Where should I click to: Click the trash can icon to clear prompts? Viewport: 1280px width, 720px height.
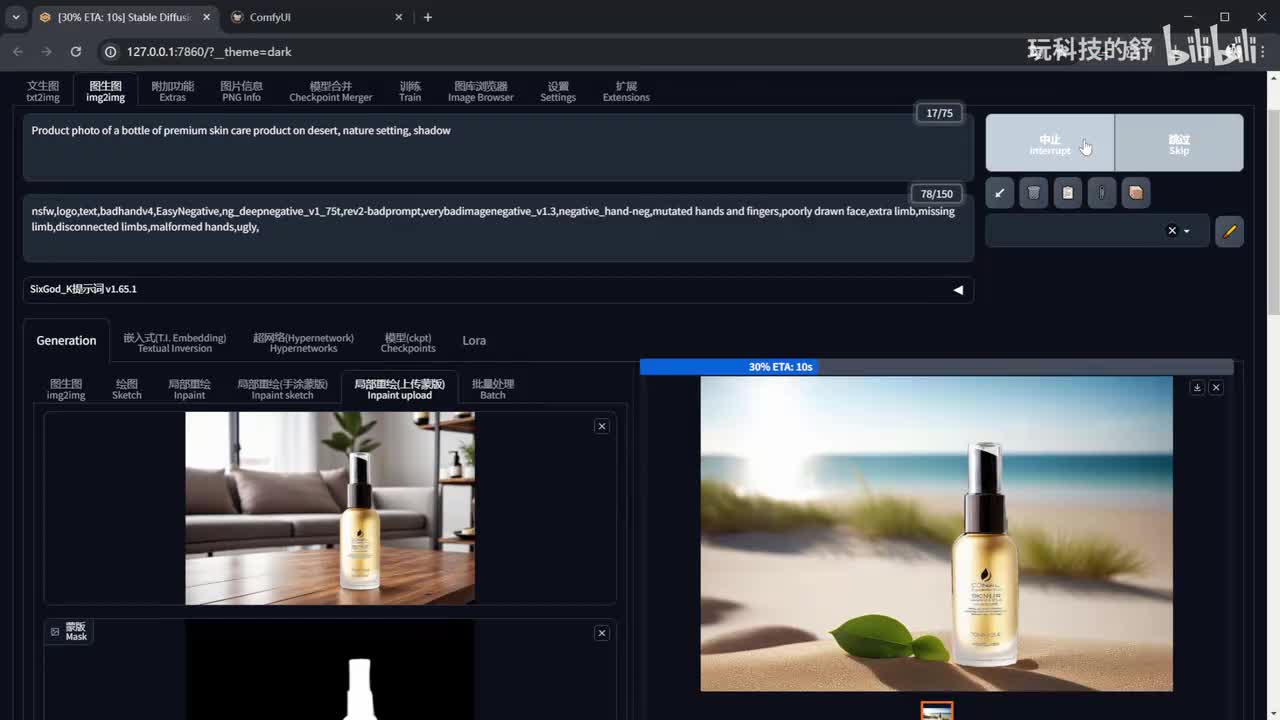click(x=1034, y=193)
